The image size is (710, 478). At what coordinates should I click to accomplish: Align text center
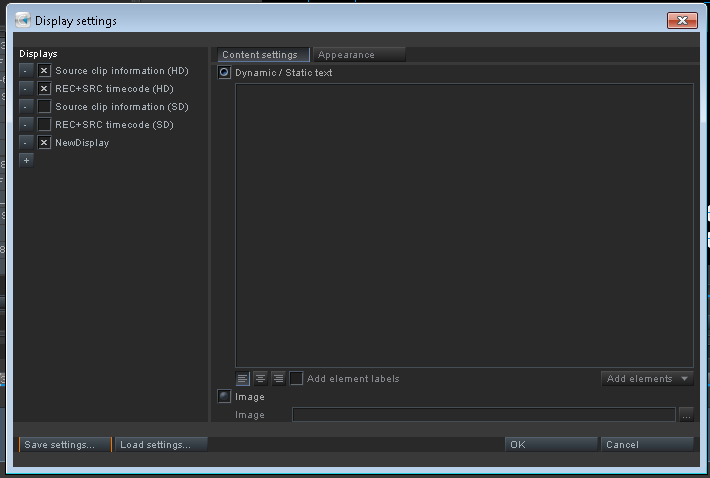260,378
